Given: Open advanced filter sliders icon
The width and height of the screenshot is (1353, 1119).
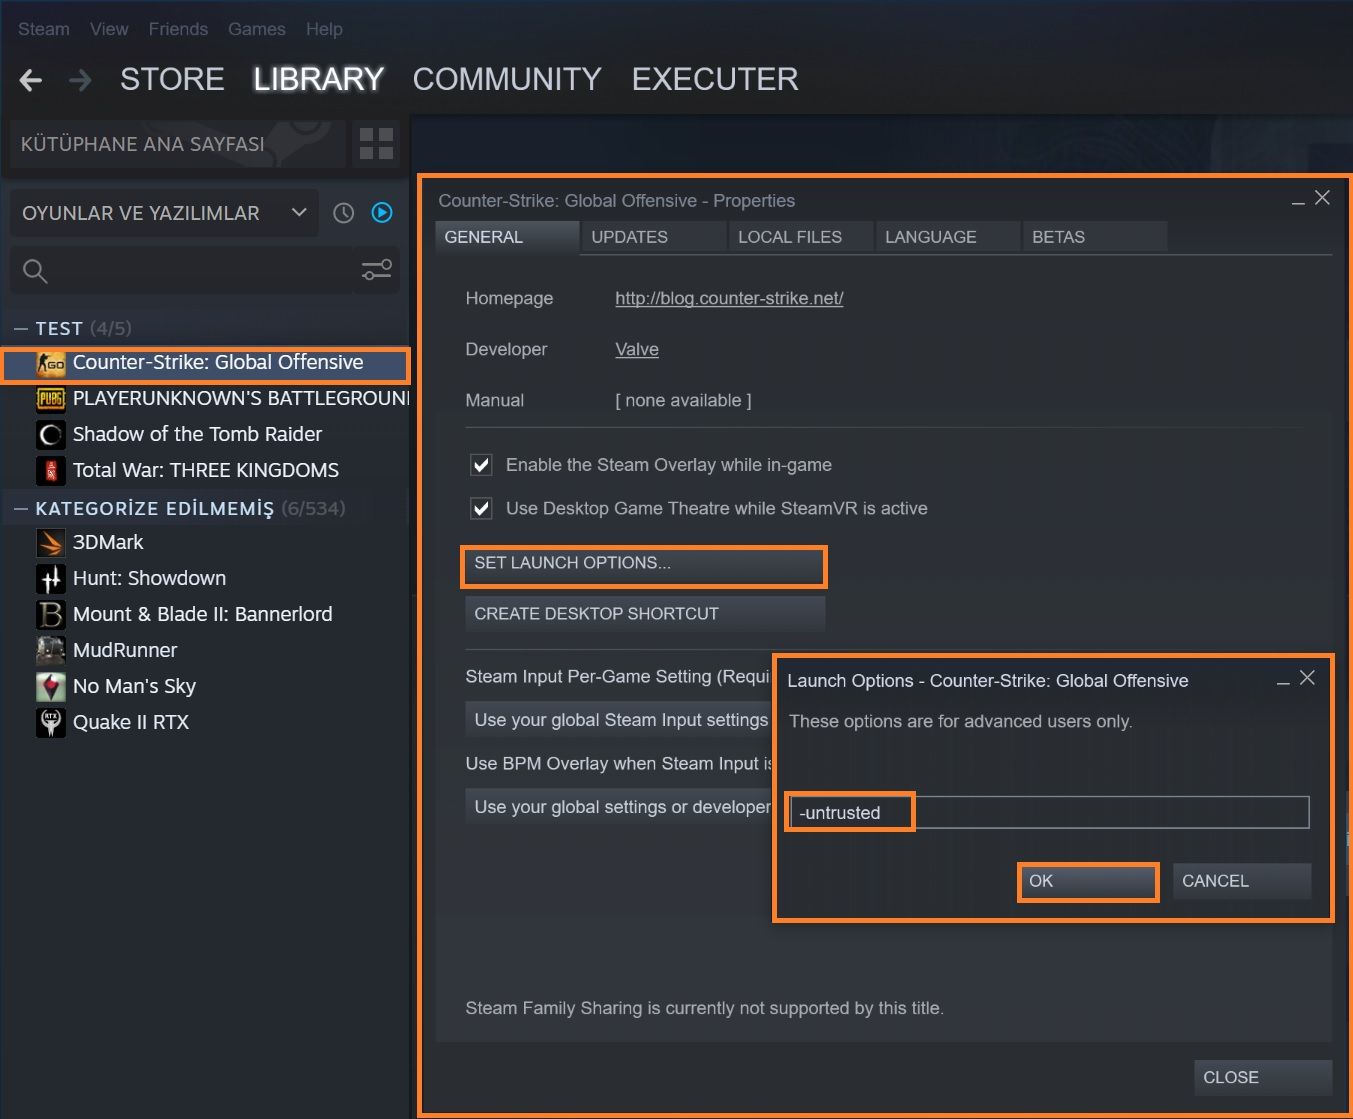Looking at the screenshot, I should click(x=376, y=270).
